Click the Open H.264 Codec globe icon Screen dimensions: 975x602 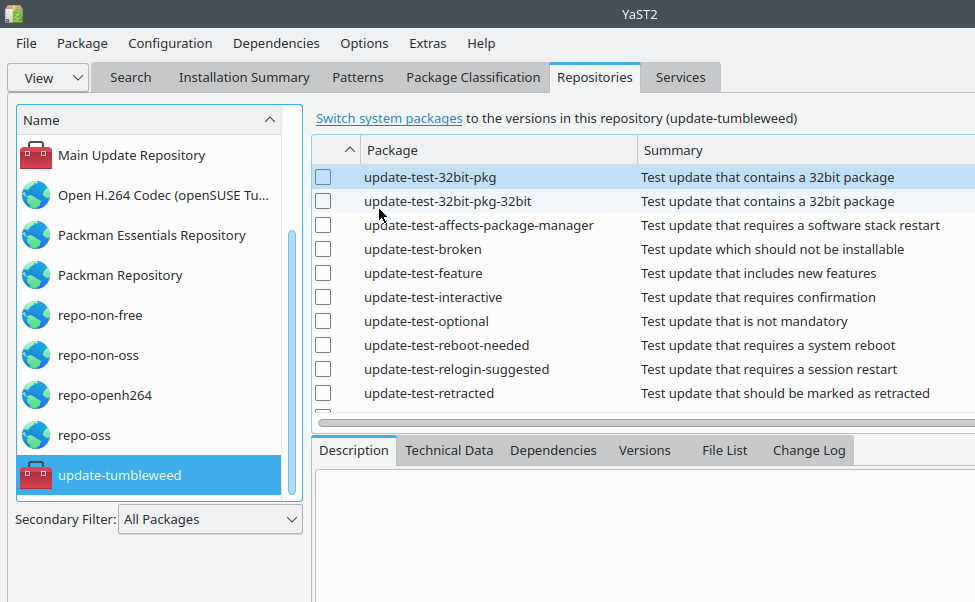pyautogui.click(x=35, y=195)
